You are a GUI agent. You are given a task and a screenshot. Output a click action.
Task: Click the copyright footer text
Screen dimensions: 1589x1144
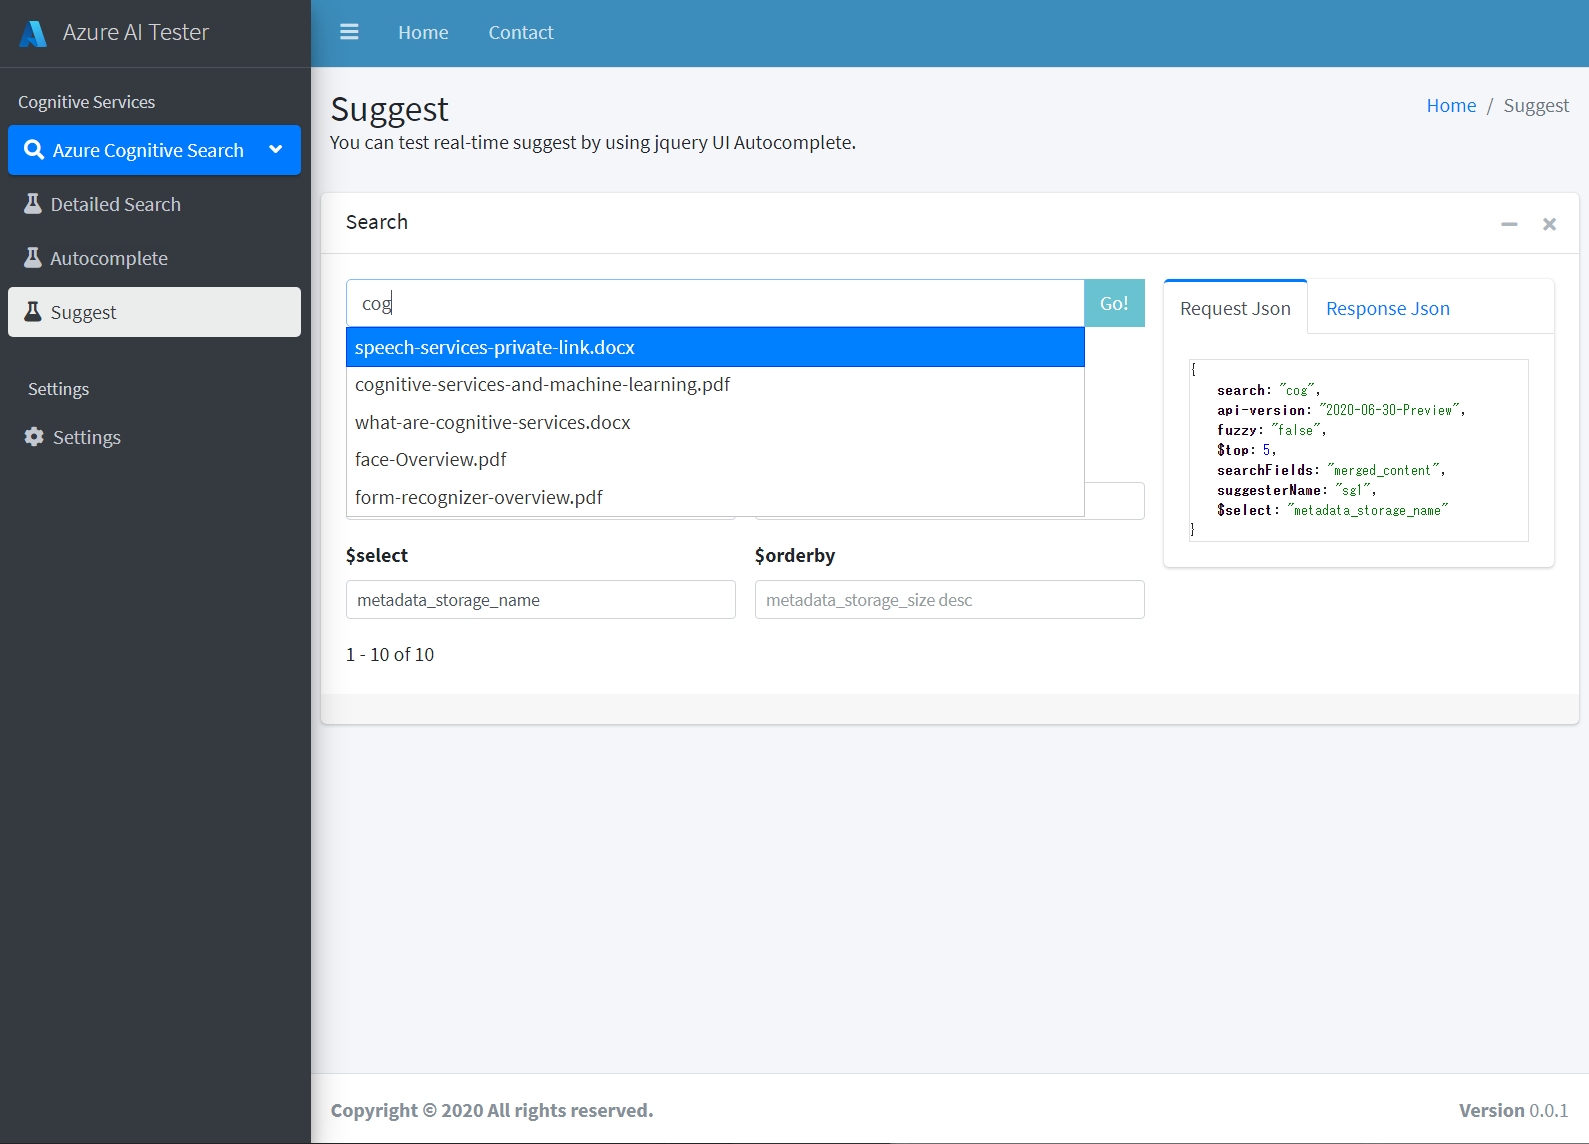pos(492,1110)
